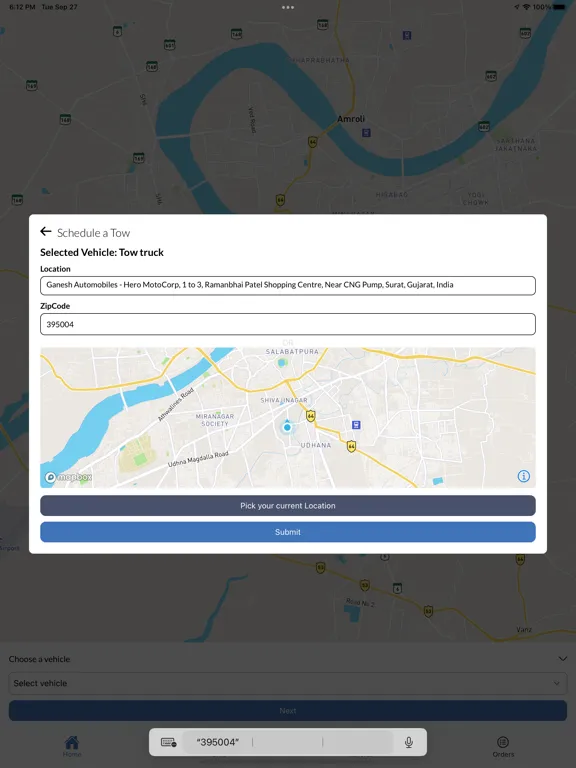Click the SALABATPURA label on the map
The height and width of the screenshot is (768, 576).
pyautogui.click(x=292, y=351)
